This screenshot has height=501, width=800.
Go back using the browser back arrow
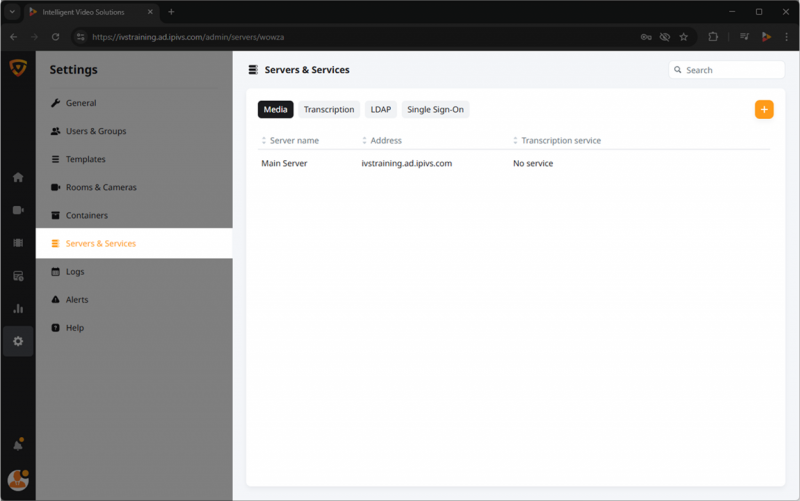pos(14,37)
